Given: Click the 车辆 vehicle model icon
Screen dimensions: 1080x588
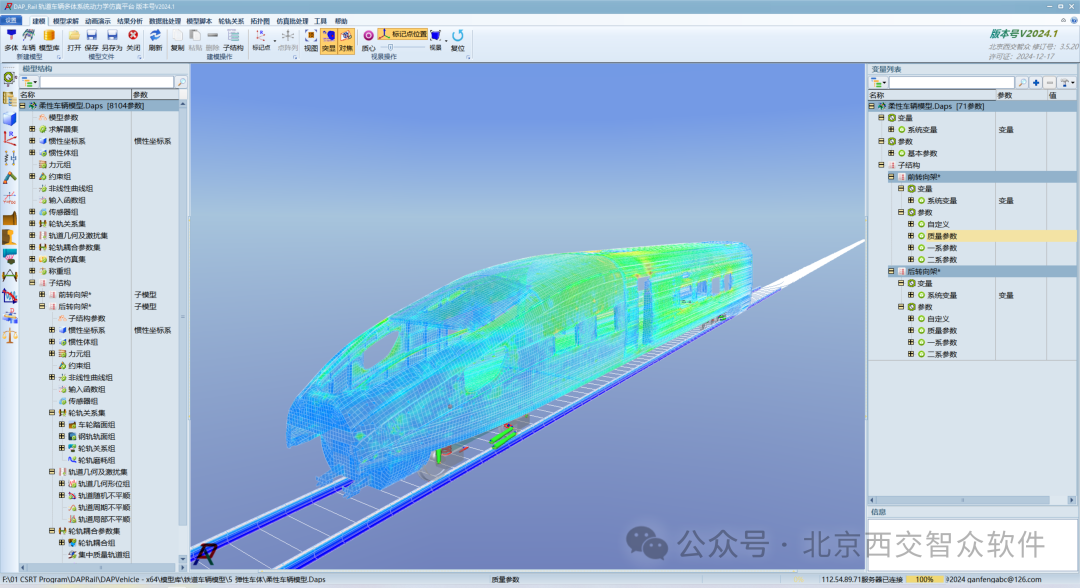Looking at the screenshot, I should (x=28, y=40).
